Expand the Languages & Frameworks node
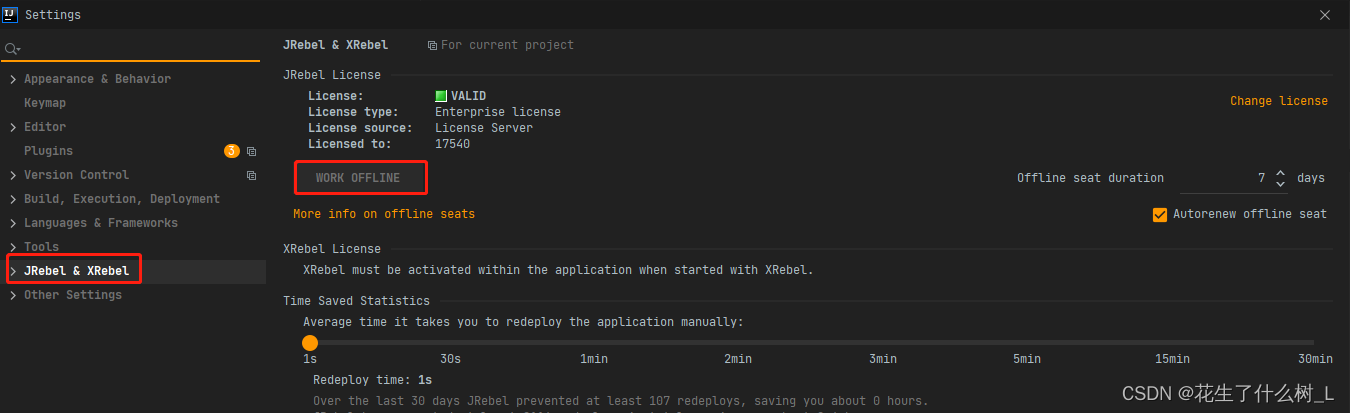The height and width of the screenshot is (413, 1350). [x=13, y=223]
